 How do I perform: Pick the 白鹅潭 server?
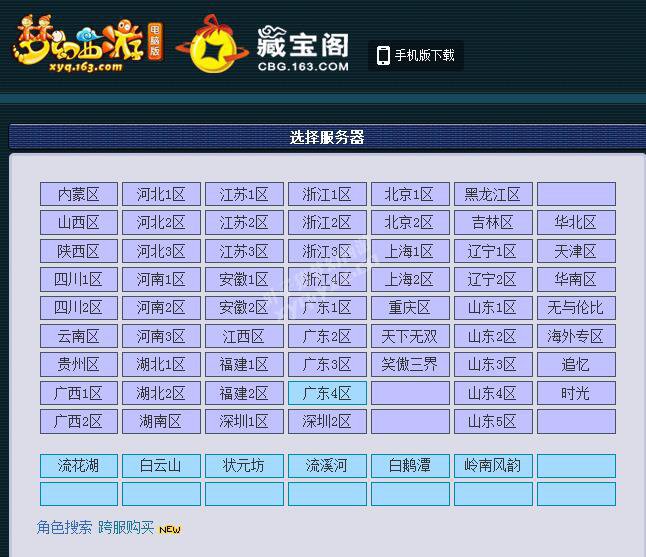pos(410,466)
